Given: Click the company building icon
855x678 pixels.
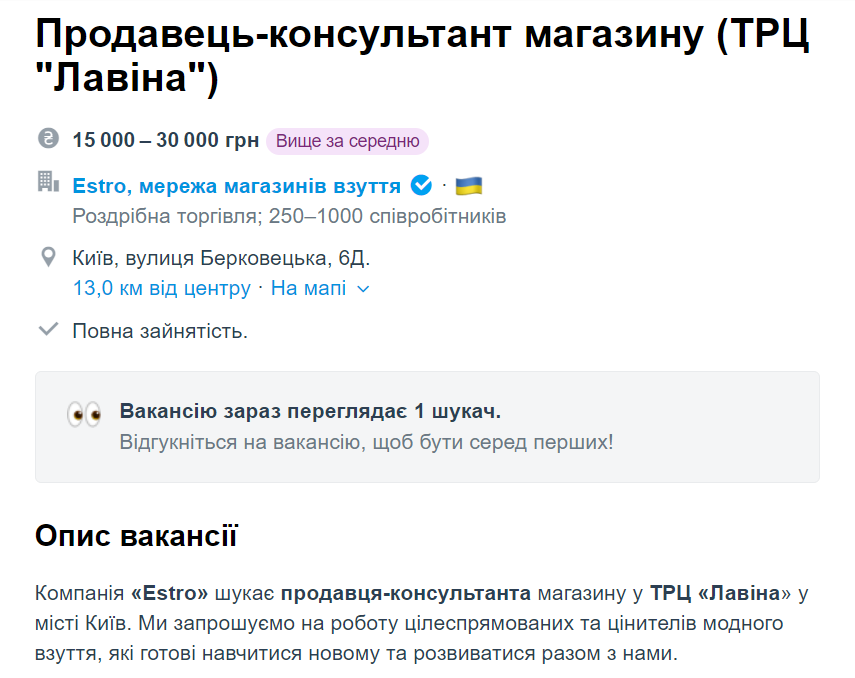Looking at the screenshot, I should tap(47, 182).
